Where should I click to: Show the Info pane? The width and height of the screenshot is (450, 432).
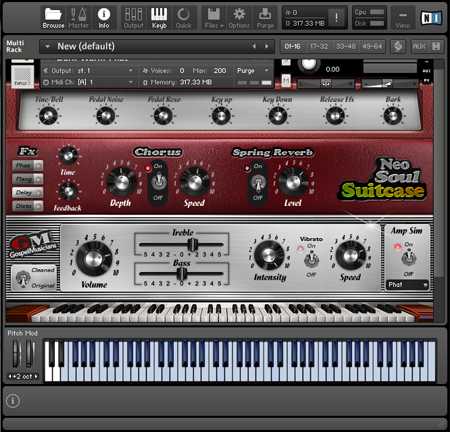[104, 18]
